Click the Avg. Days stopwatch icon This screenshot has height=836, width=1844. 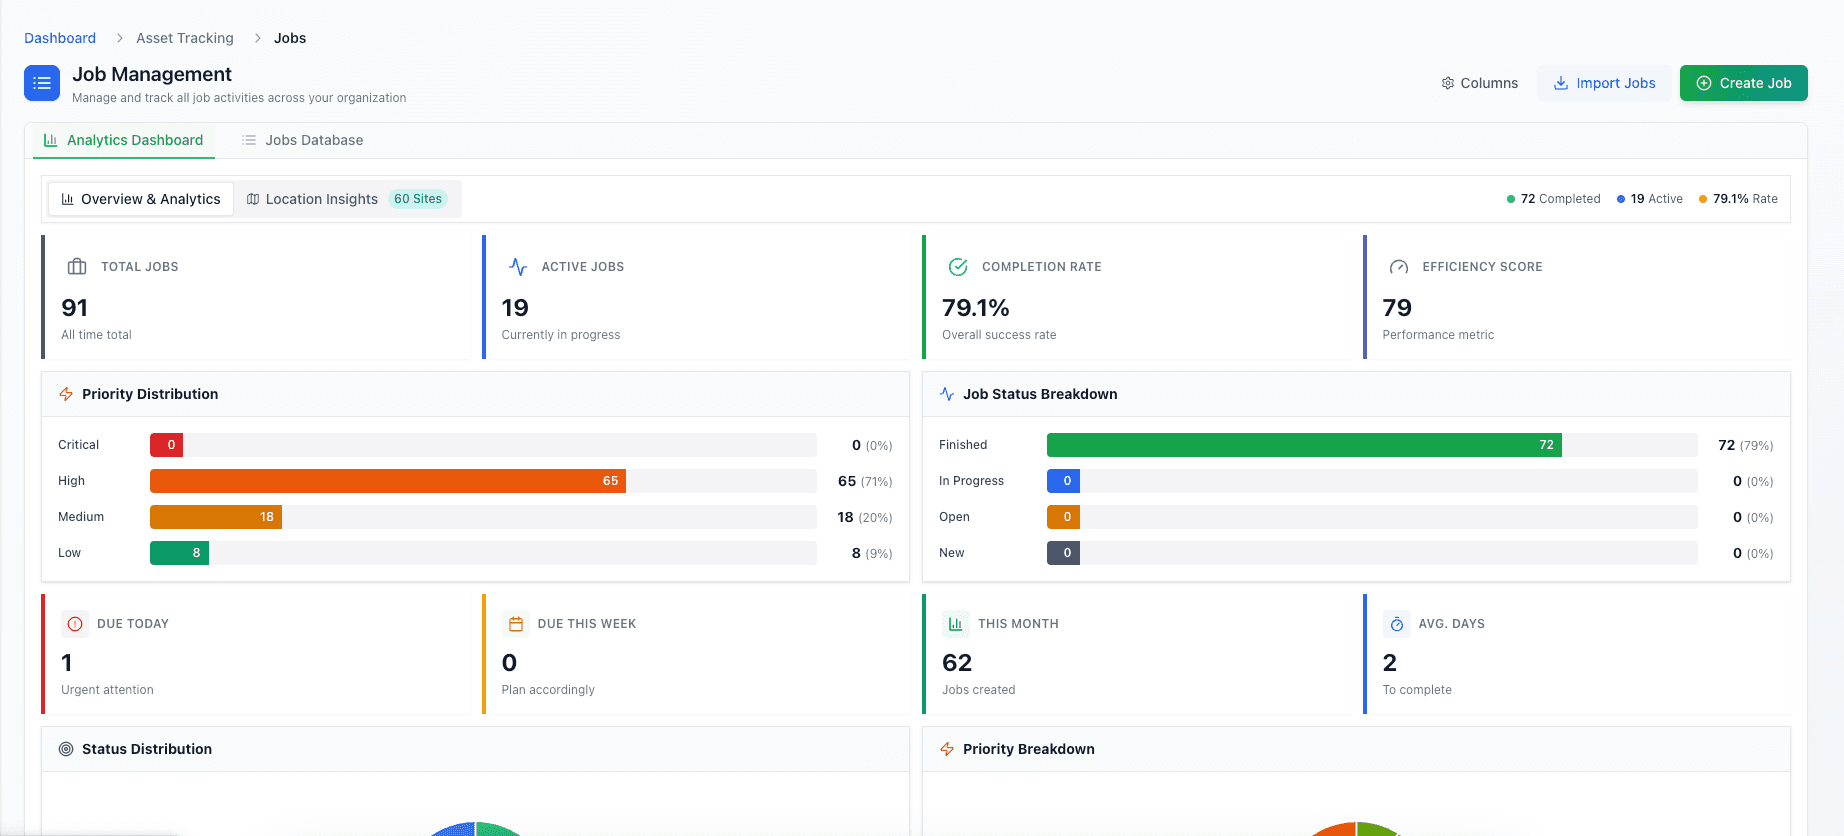(1397, 624)
